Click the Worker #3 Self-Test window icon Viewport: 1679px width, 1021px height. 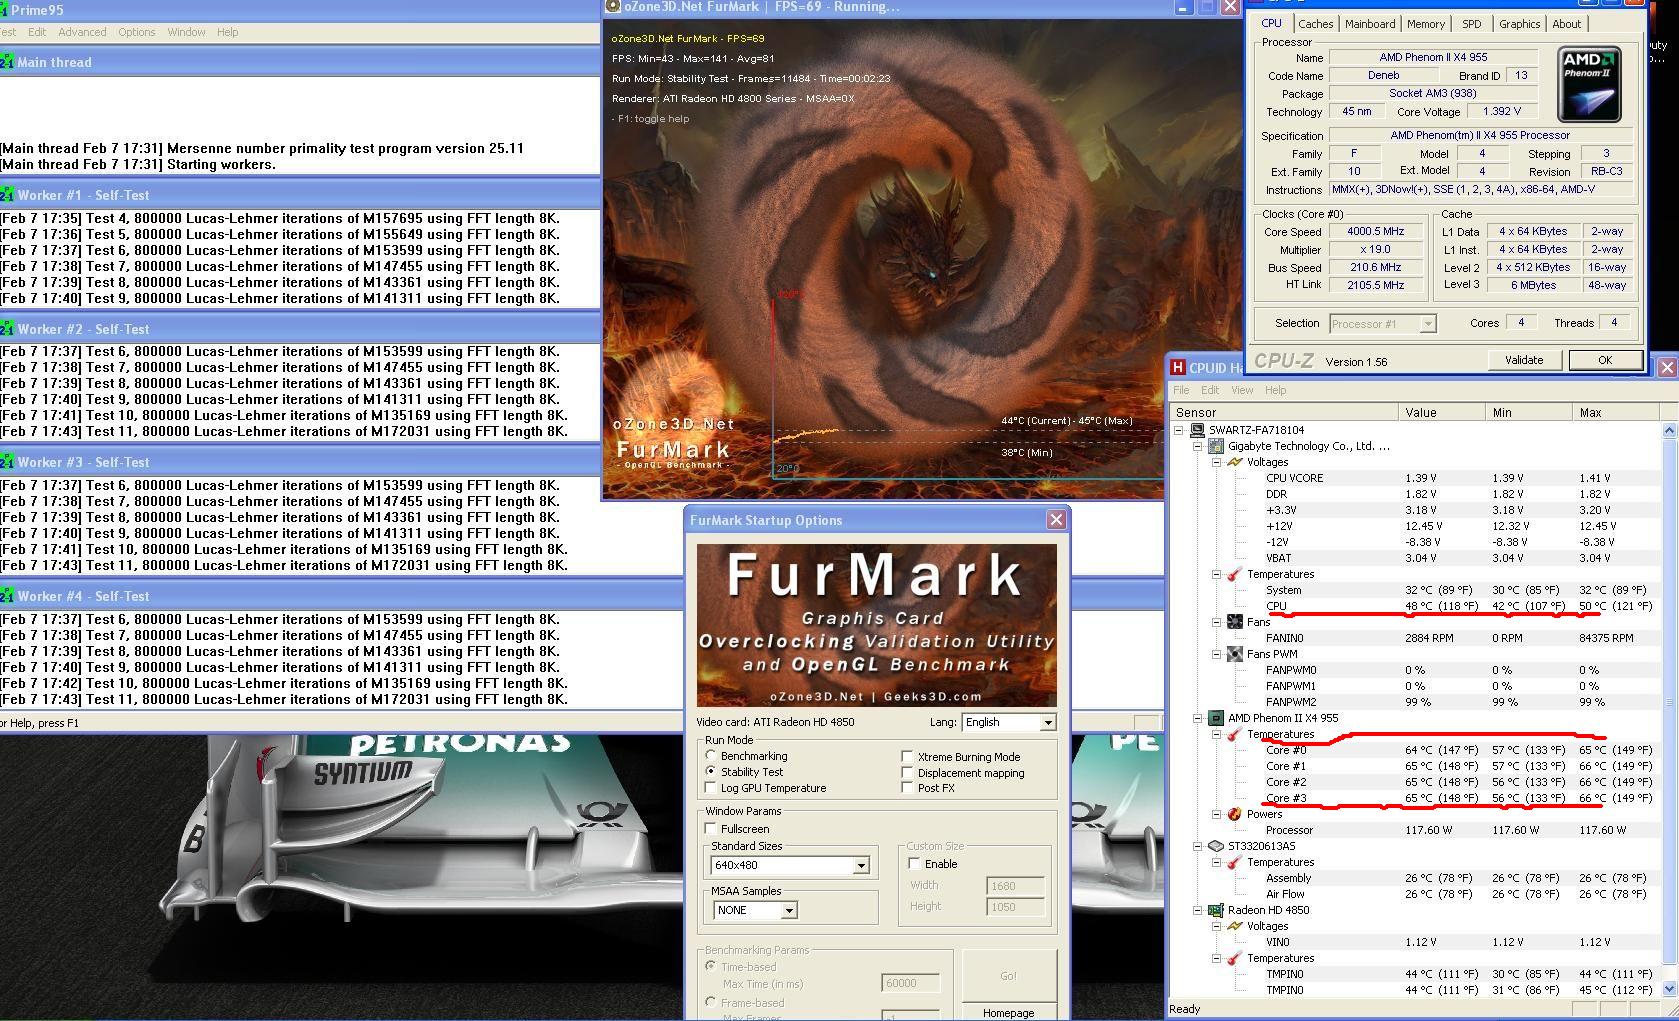(x=6, y=462)
